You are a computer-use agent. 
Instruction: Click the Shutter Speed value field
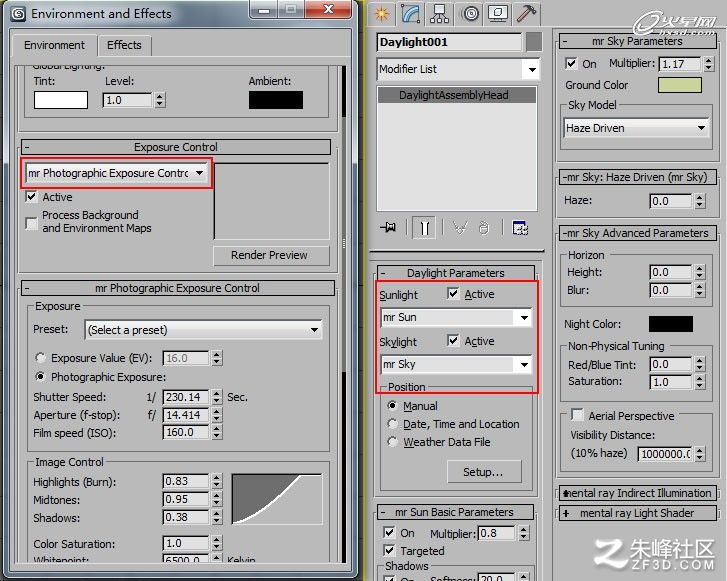(185, 397)
